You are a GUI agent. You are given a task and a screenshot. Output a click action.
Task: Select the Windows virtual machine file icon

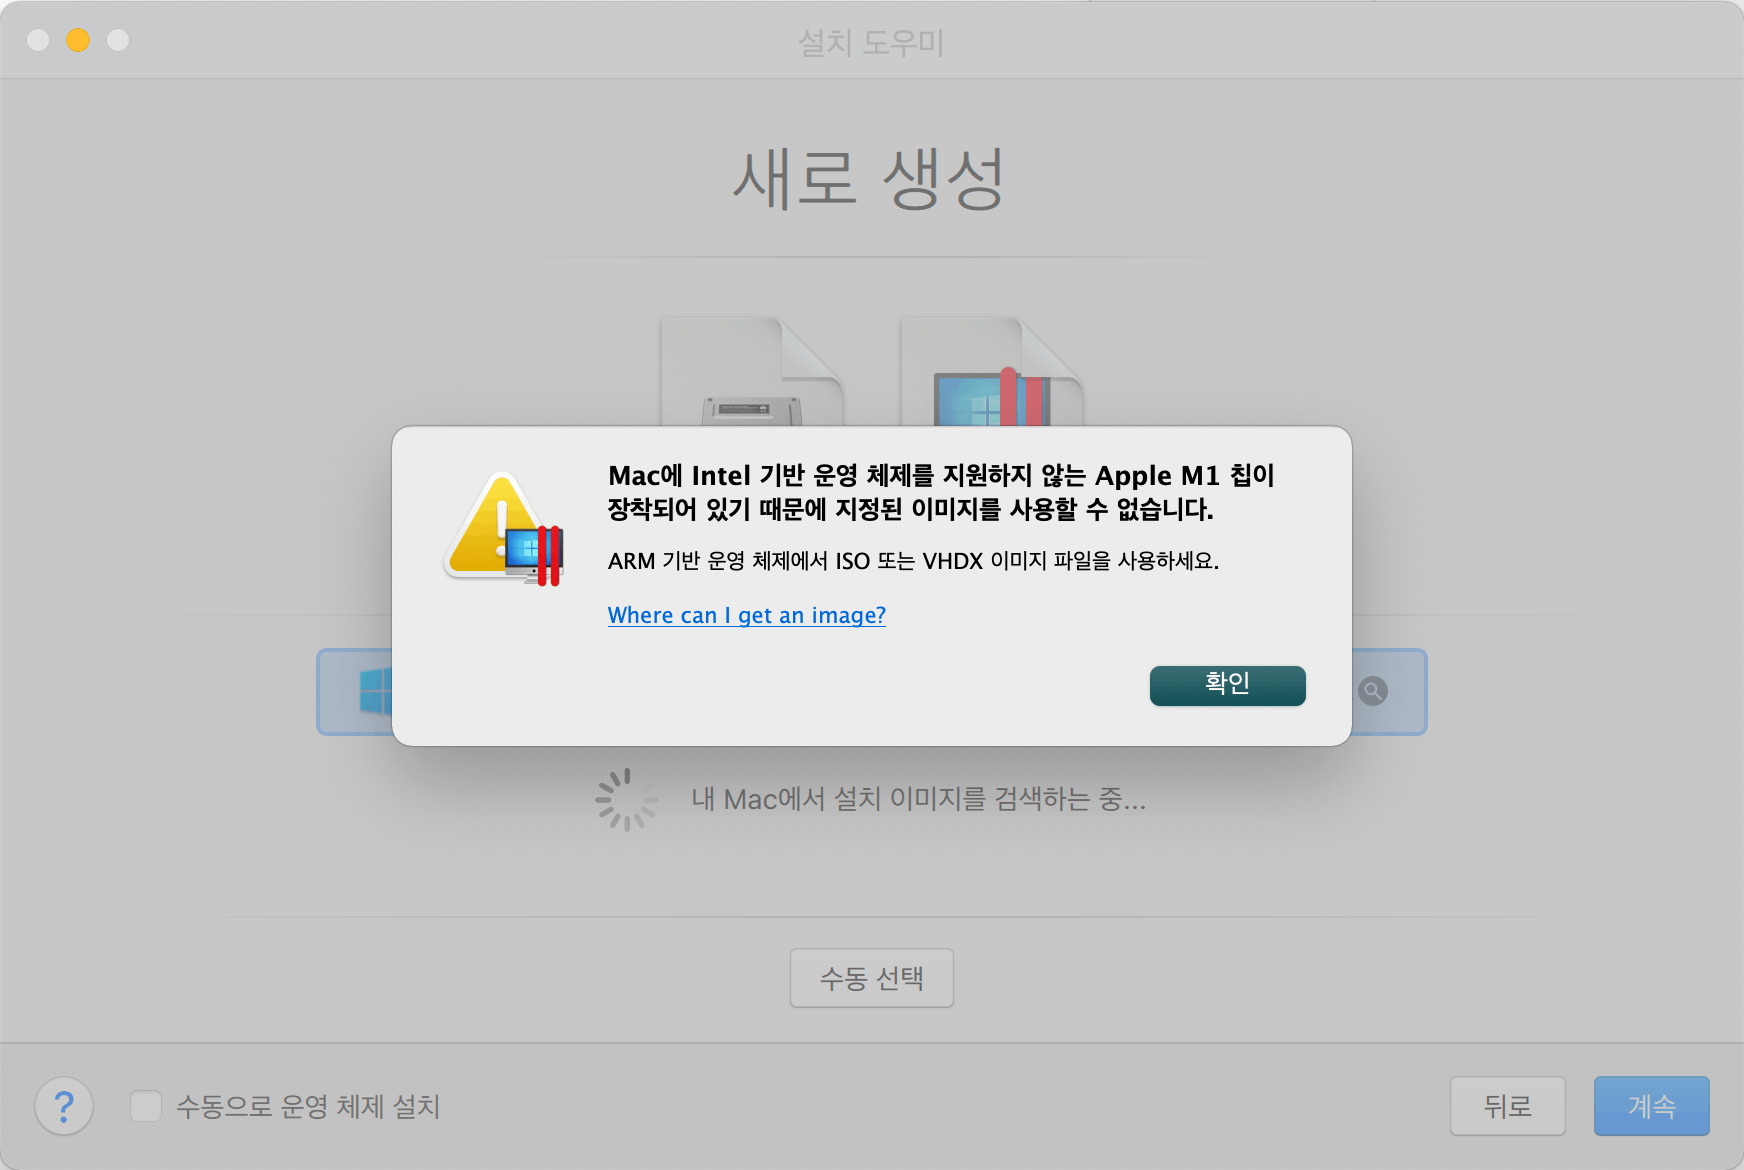992,372
